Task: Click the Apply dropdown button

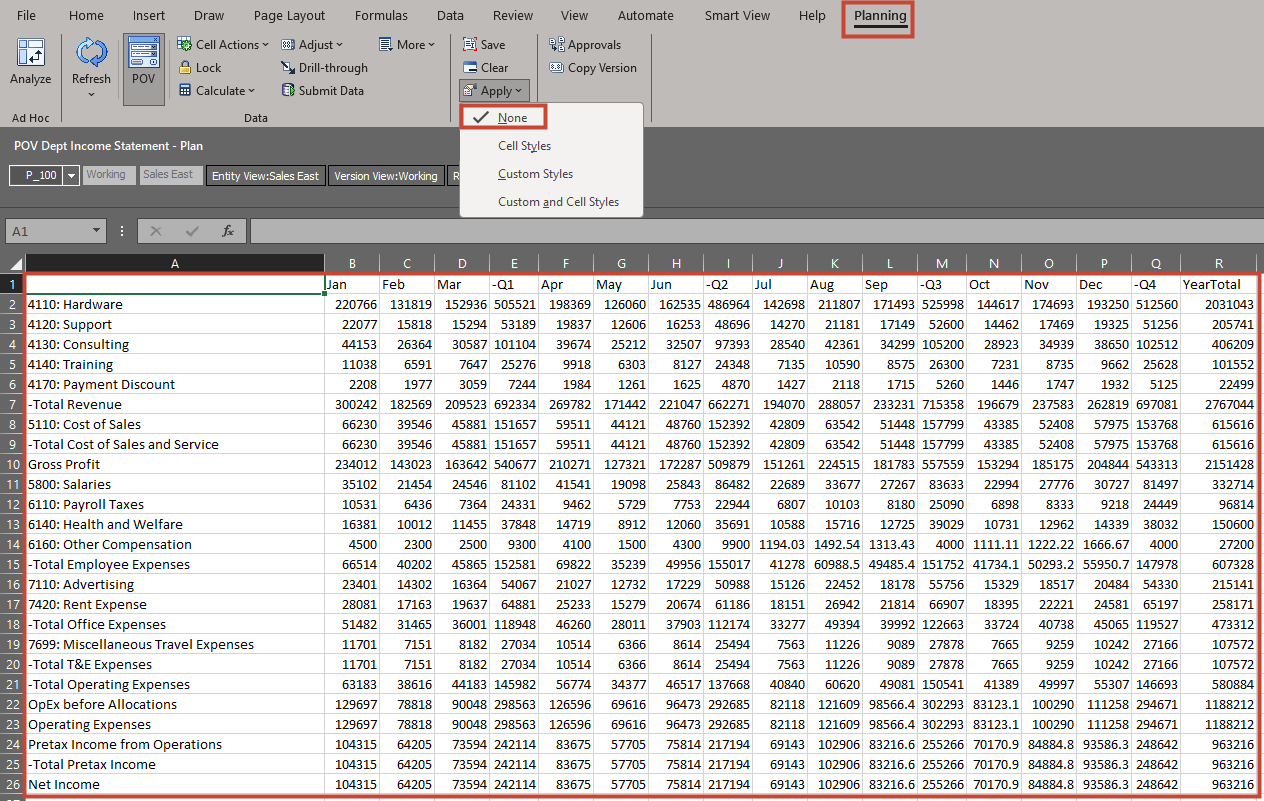Action: pos(494,91)
